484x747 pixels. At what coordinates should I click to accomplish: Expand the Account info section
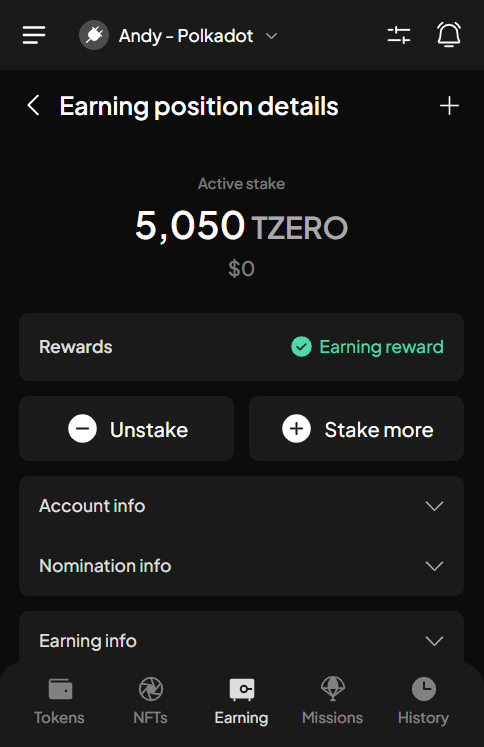point(242,506)
